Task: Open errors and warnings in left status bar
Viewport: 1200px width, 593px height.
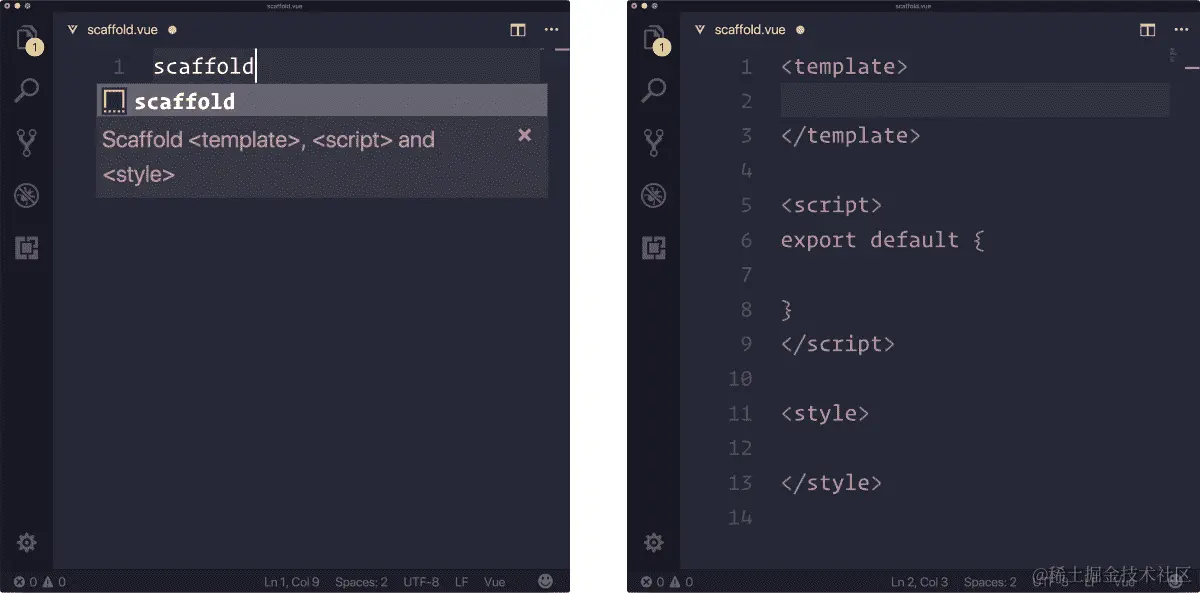Action: pos(40,582)
